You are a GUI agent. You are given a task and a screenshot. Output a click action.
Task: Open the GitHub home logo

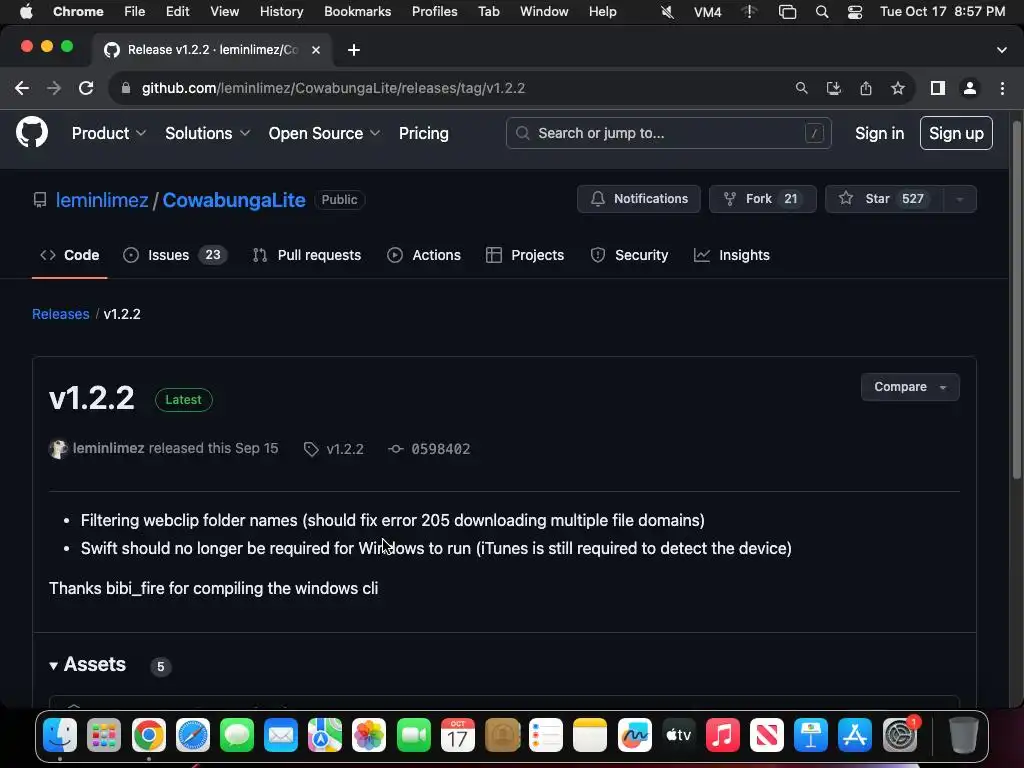coord(32,133)
